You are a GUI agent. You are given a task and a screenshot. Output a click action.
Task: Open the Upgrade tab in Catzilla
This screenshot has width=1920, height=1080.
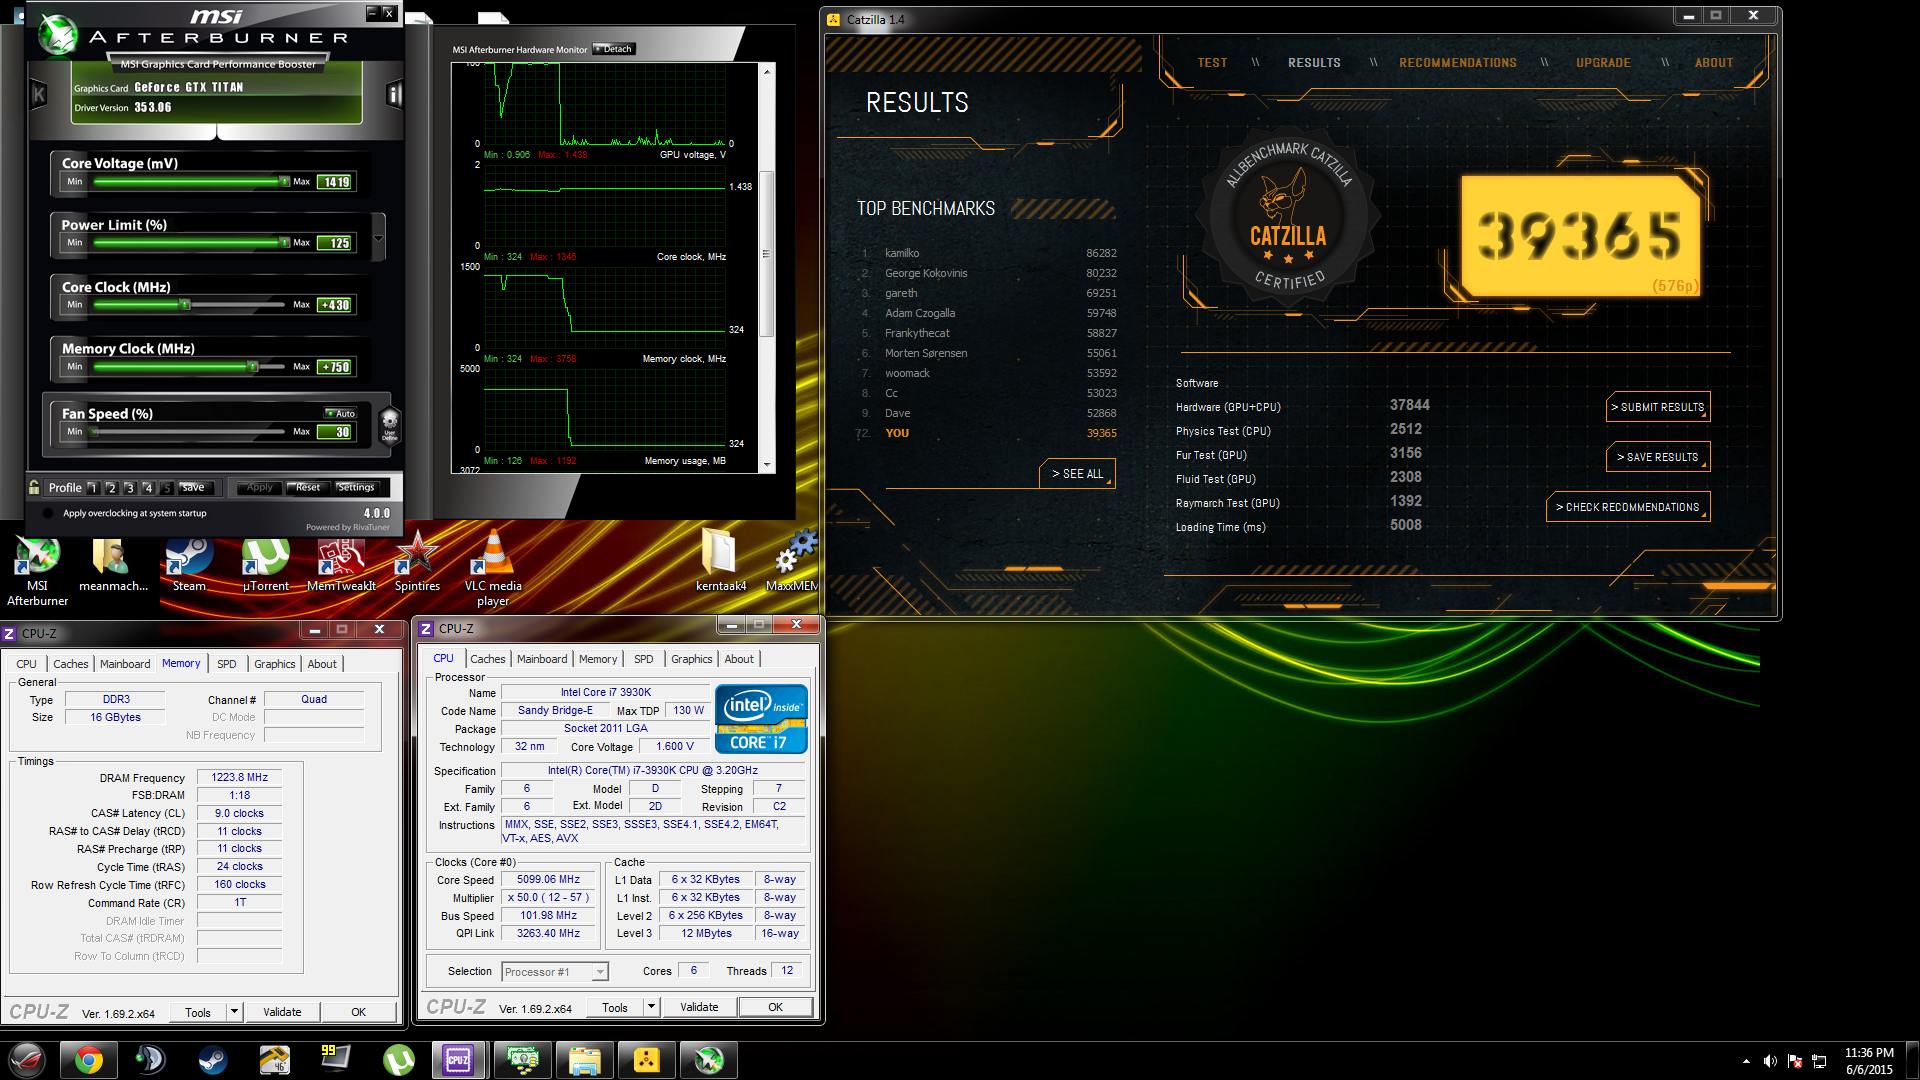(x=1603, y=63)
